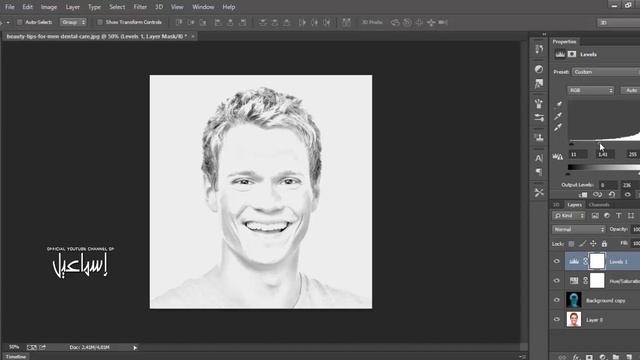Image resolution: width=640 pixels, height=360 pixels.
Task: Click the 3D pan mode icon
Action: click(419, 22)
